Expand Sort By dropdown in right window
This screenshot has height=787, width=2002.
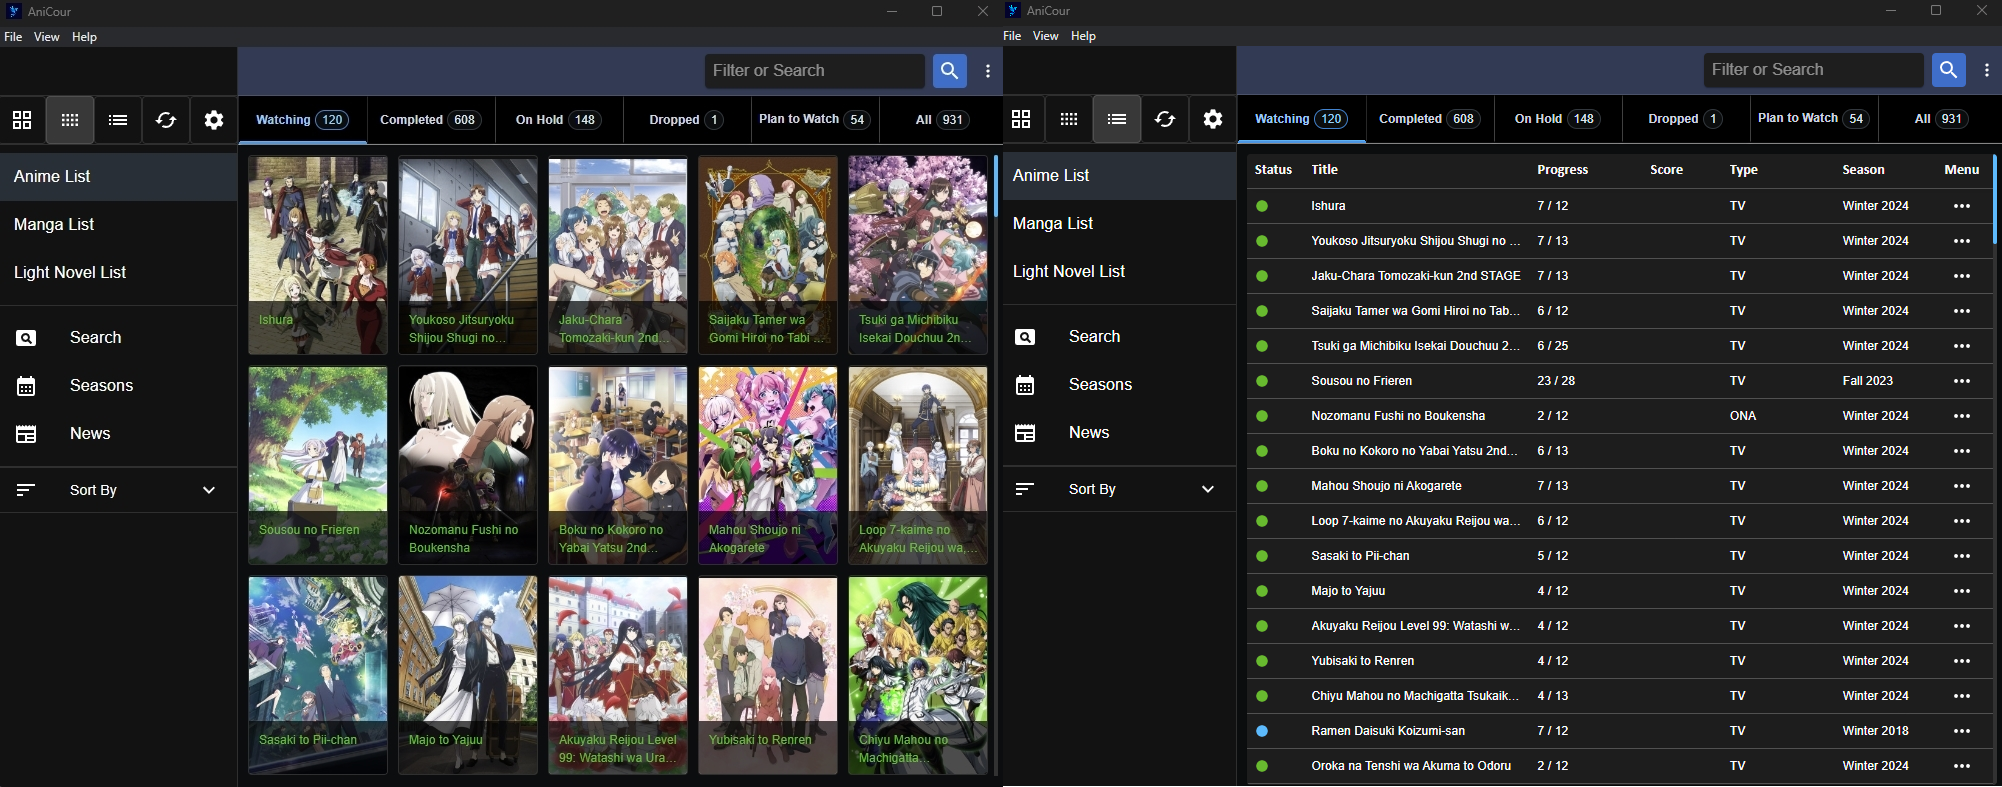[x=1117, y=489]
